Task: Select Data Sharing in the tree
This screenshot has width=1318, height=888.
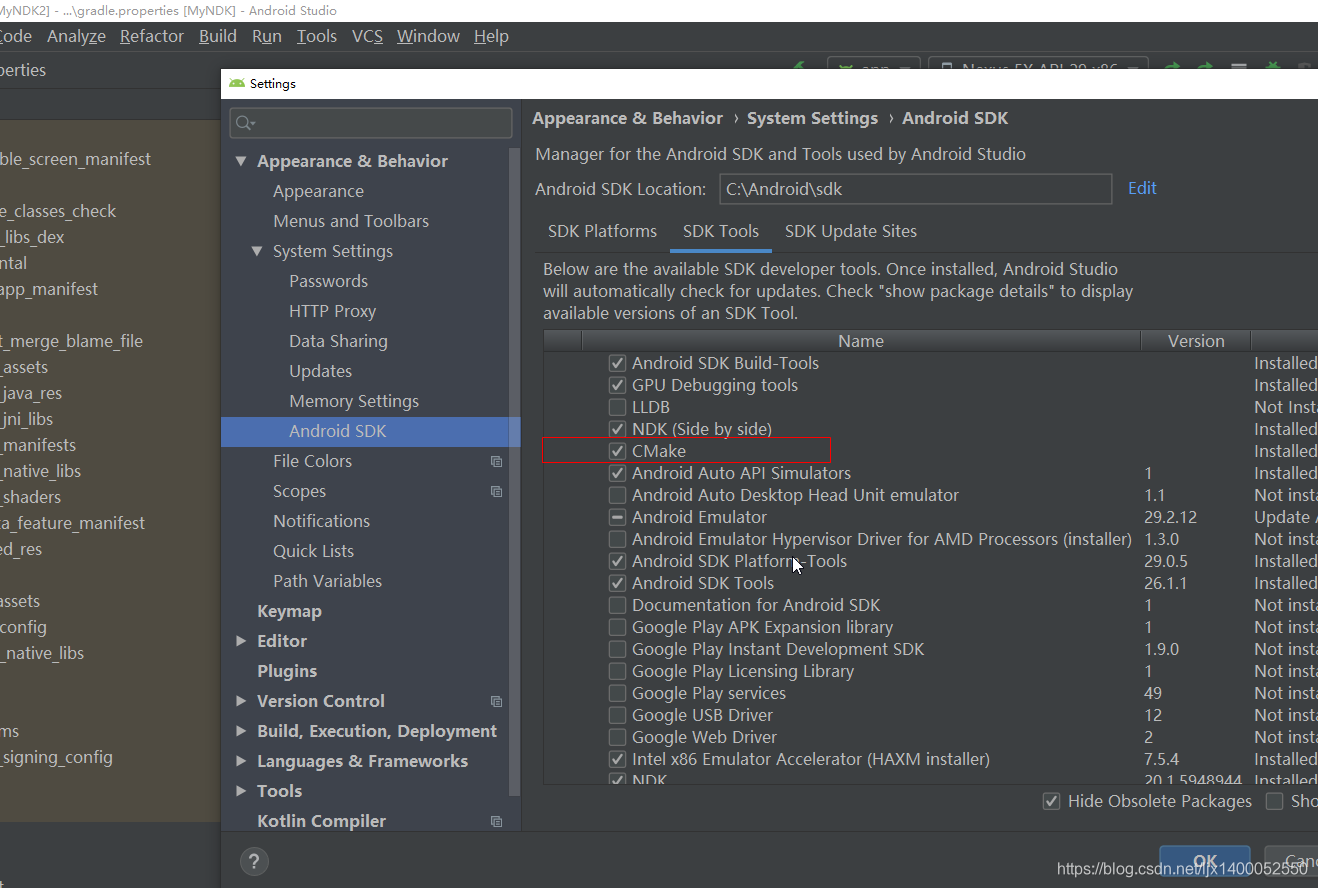Action: pyautogui.click(x=338, y=341)
